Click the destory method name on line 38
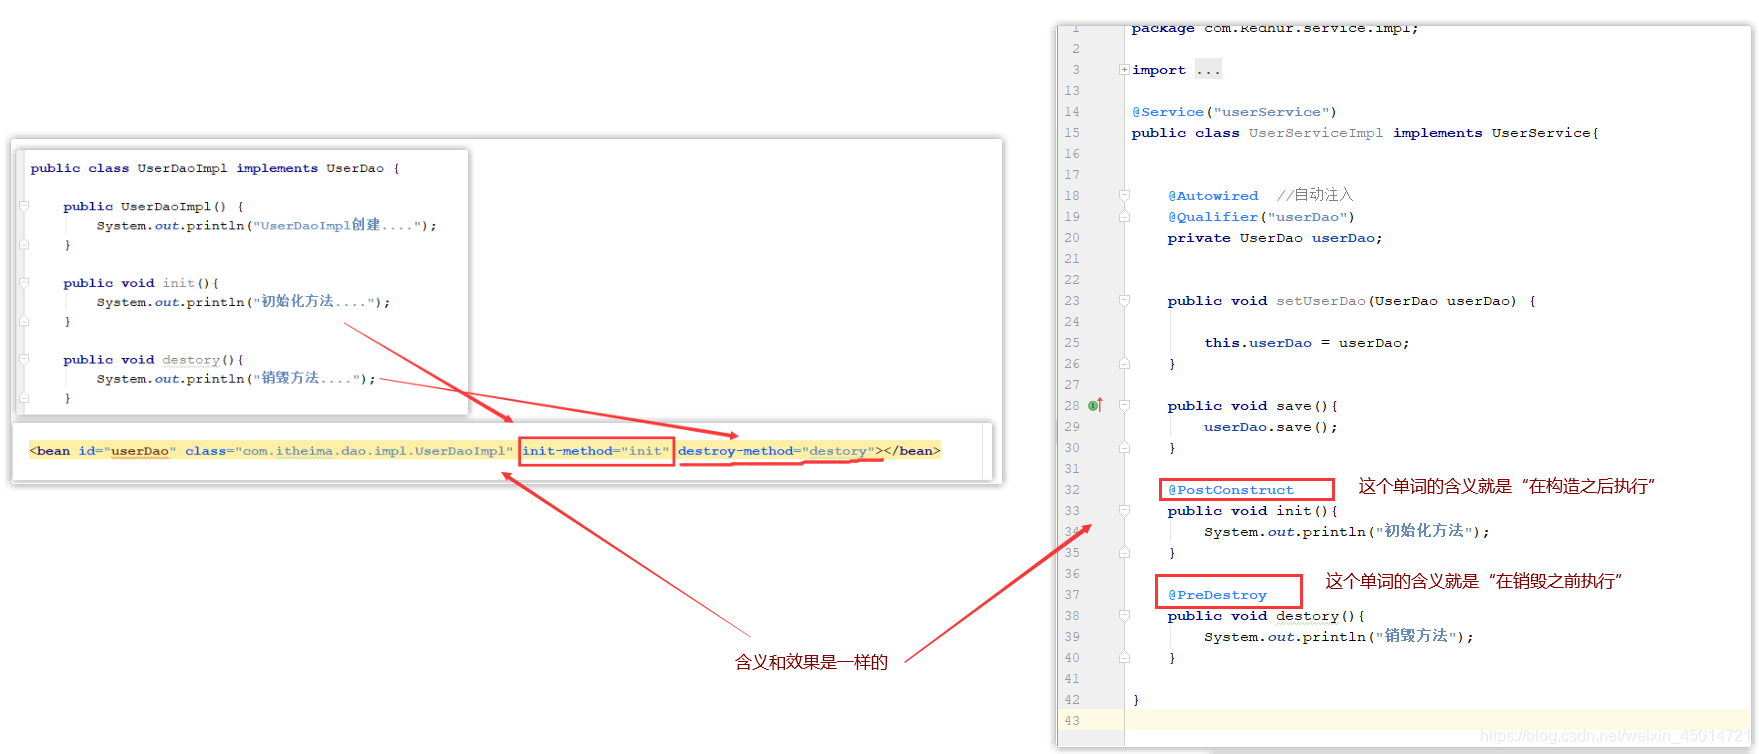This screenshot has height=754, width=1759. 1307,616
